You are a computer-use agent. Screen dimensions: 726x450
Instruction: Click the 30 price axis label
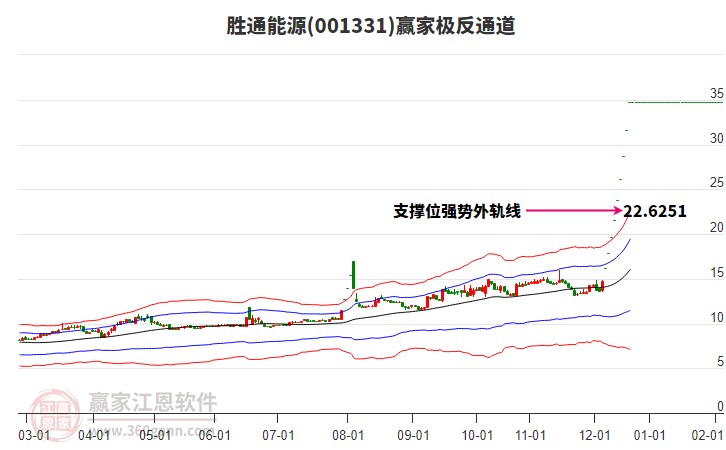(717, 138)
